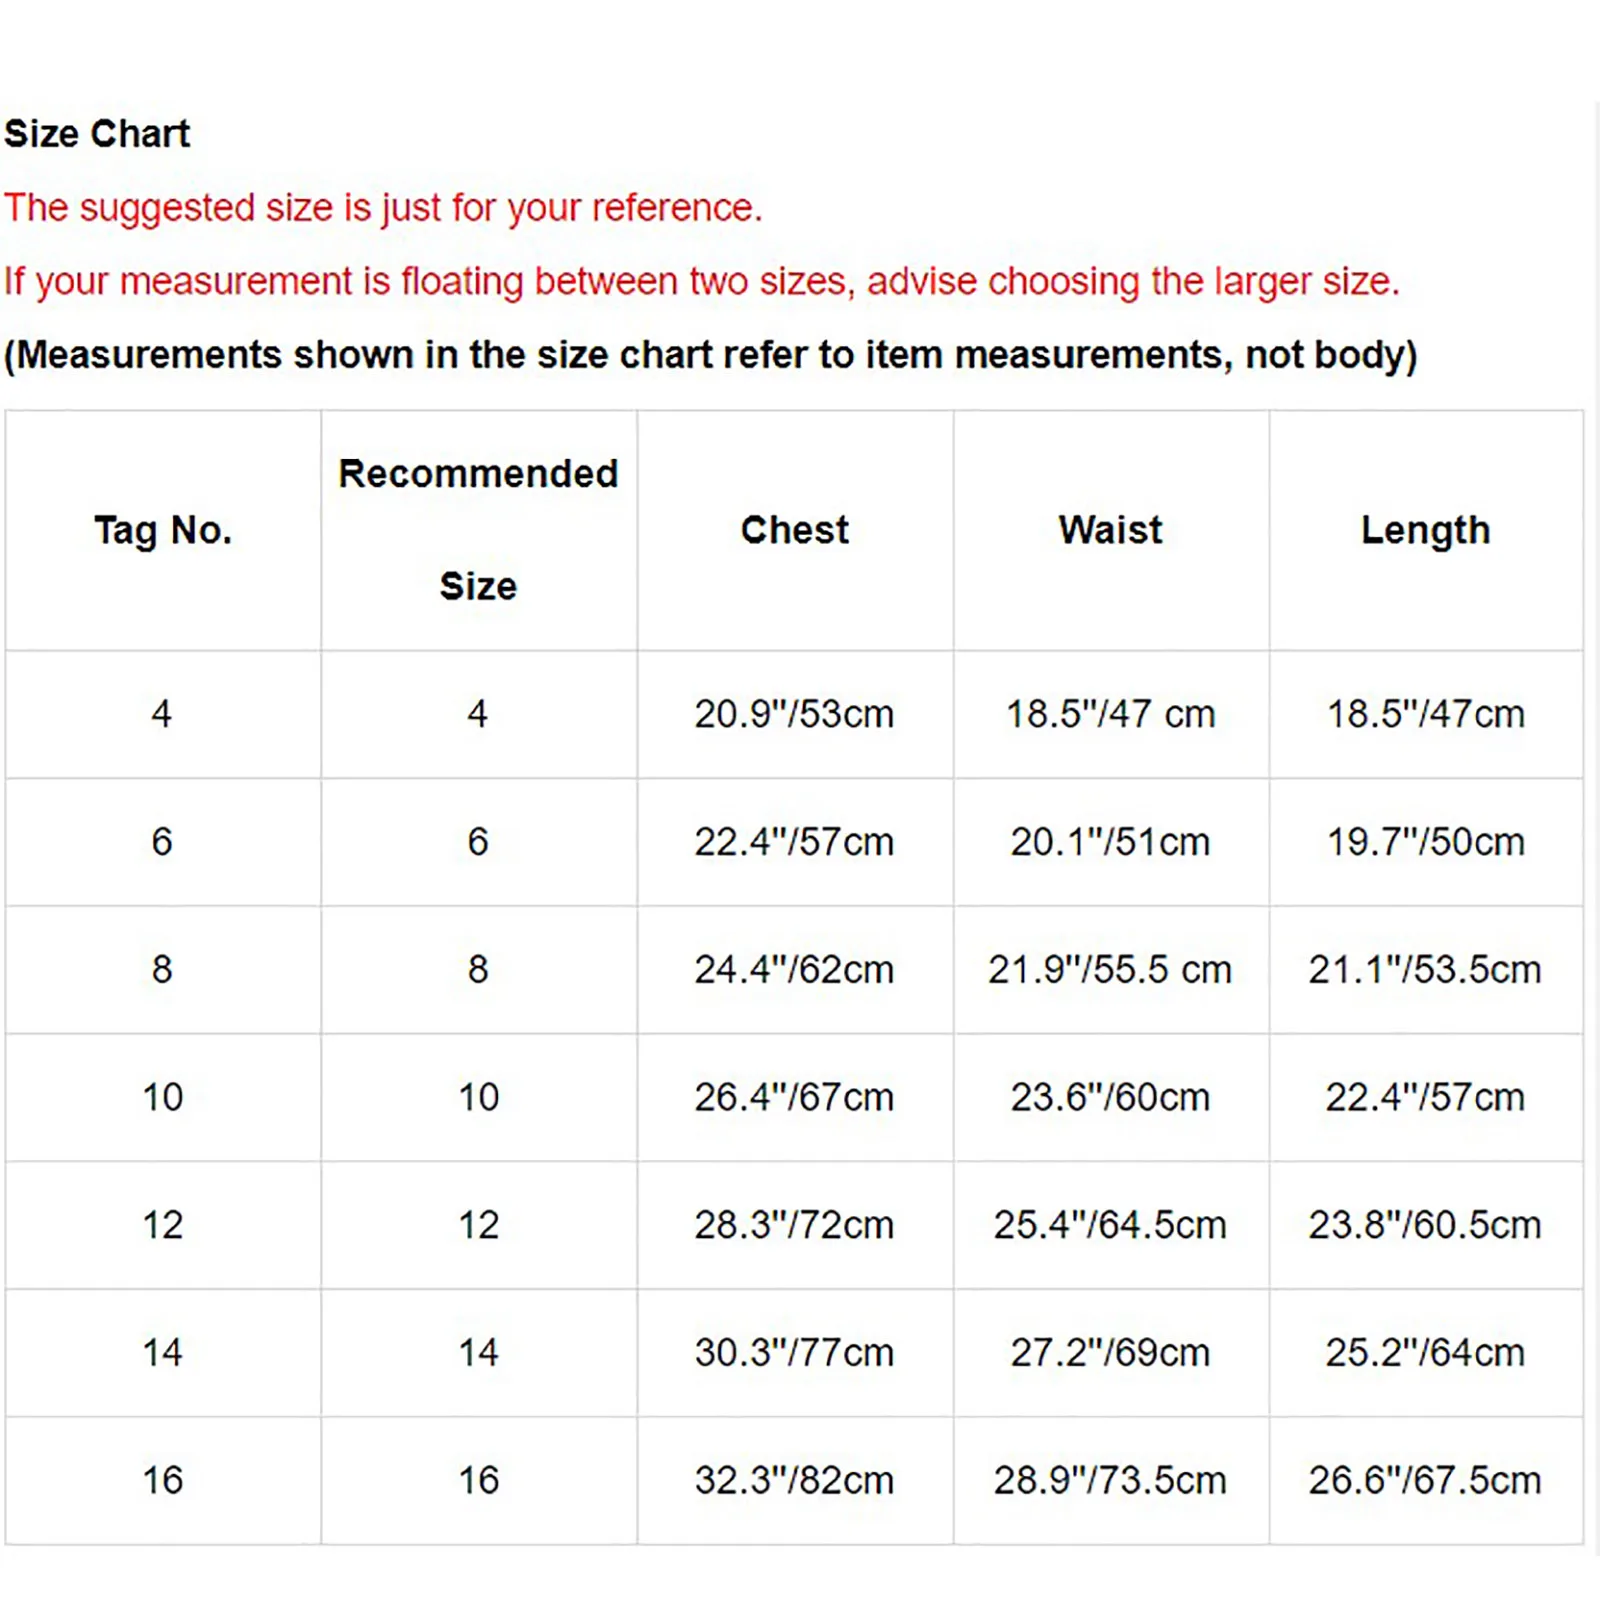Click chest value 26.4"/67cm for size 10

794,1097
